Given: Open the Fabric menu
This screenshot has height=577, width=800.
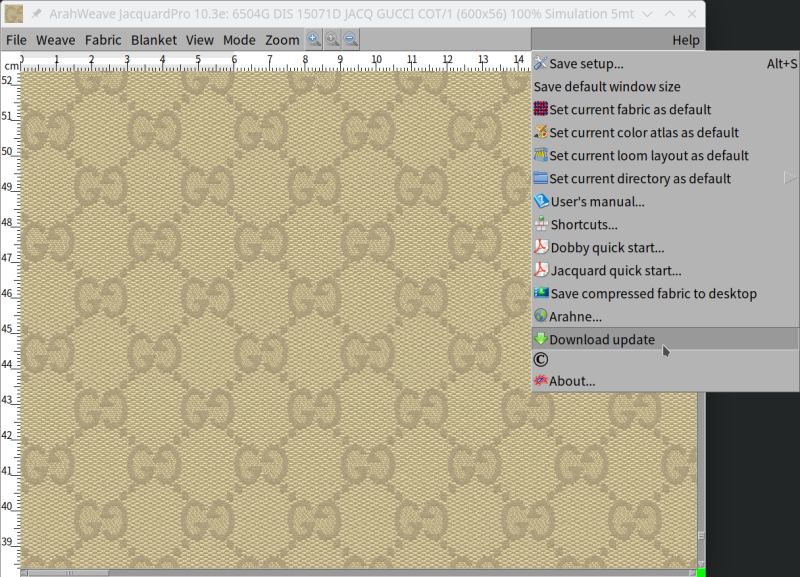Looking at the screenshot, I should click(x=103, y=40).
